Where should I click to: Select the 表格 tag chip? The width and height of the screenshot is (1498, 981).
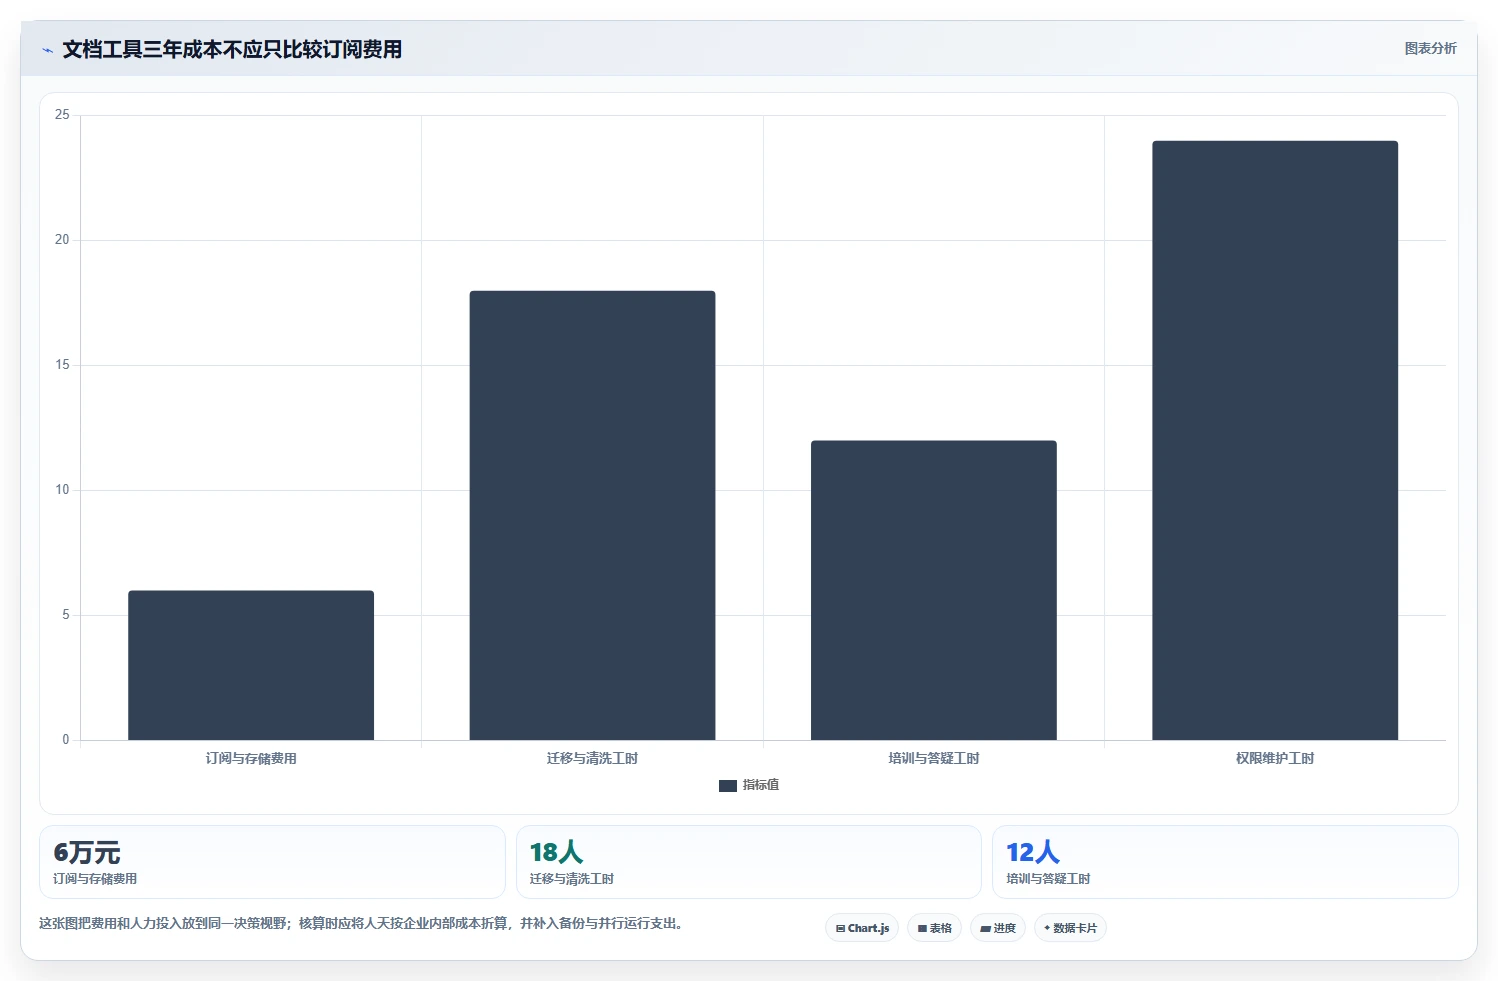(934, 928)
